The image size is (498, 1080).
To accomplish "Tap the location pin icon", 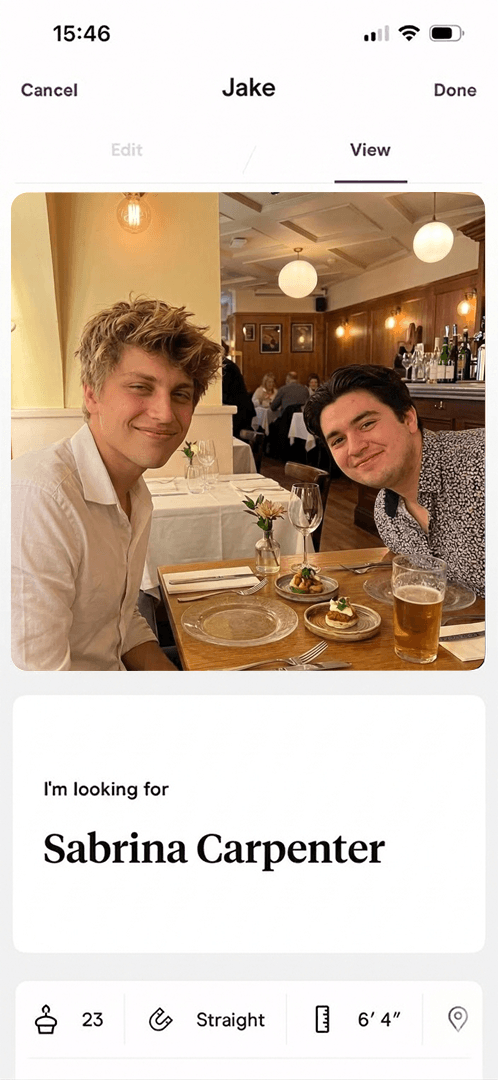I will pos(458,1019).
